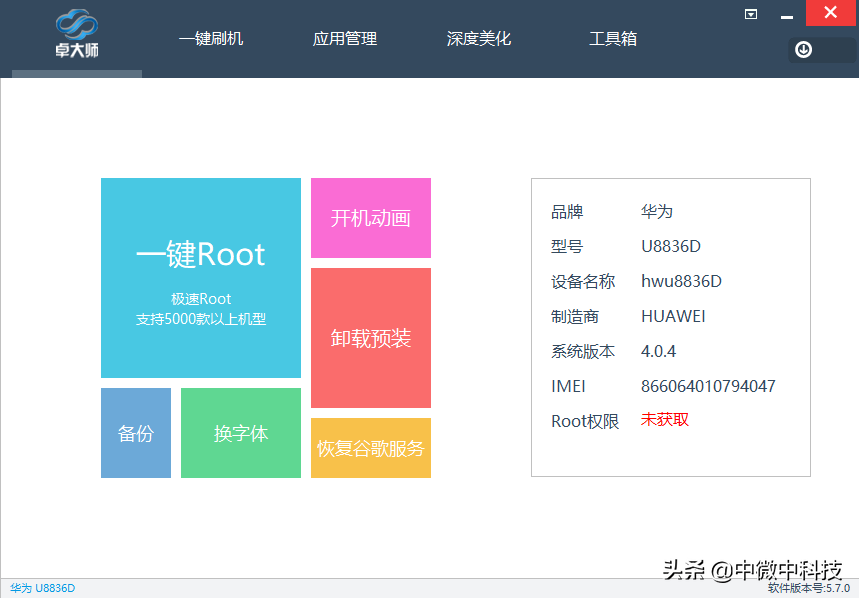Open the 卸载预装 uninstall preinstalled tool

click(x=370, y=338)
